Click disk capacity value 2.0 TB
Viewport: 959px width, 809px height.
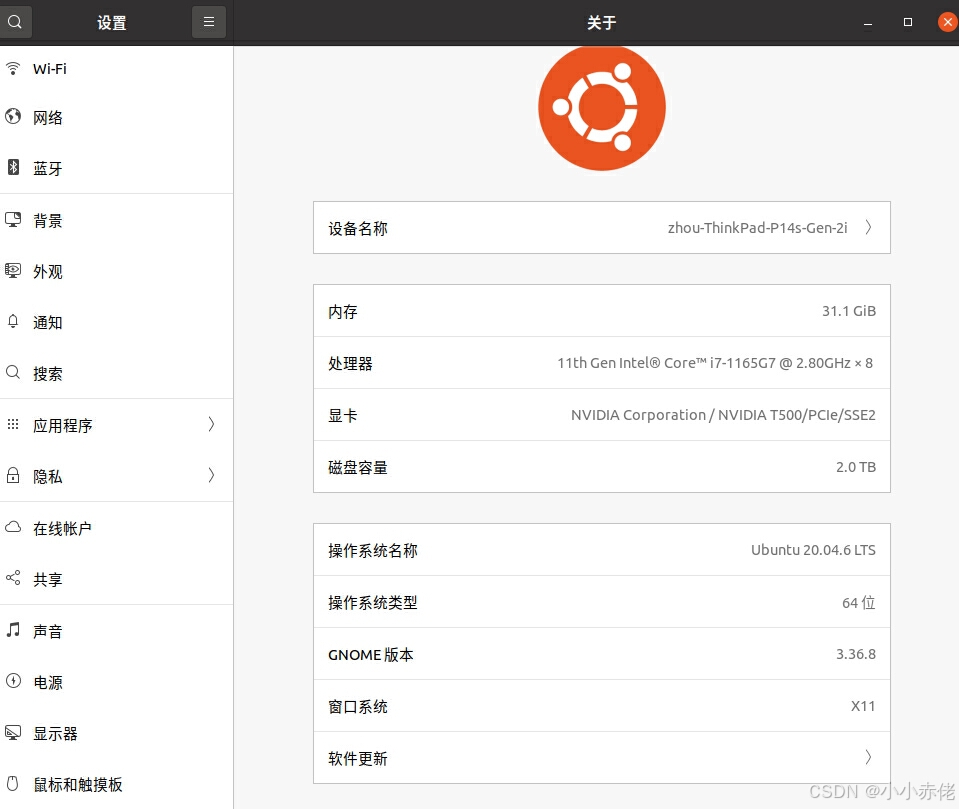pos(856,467)
